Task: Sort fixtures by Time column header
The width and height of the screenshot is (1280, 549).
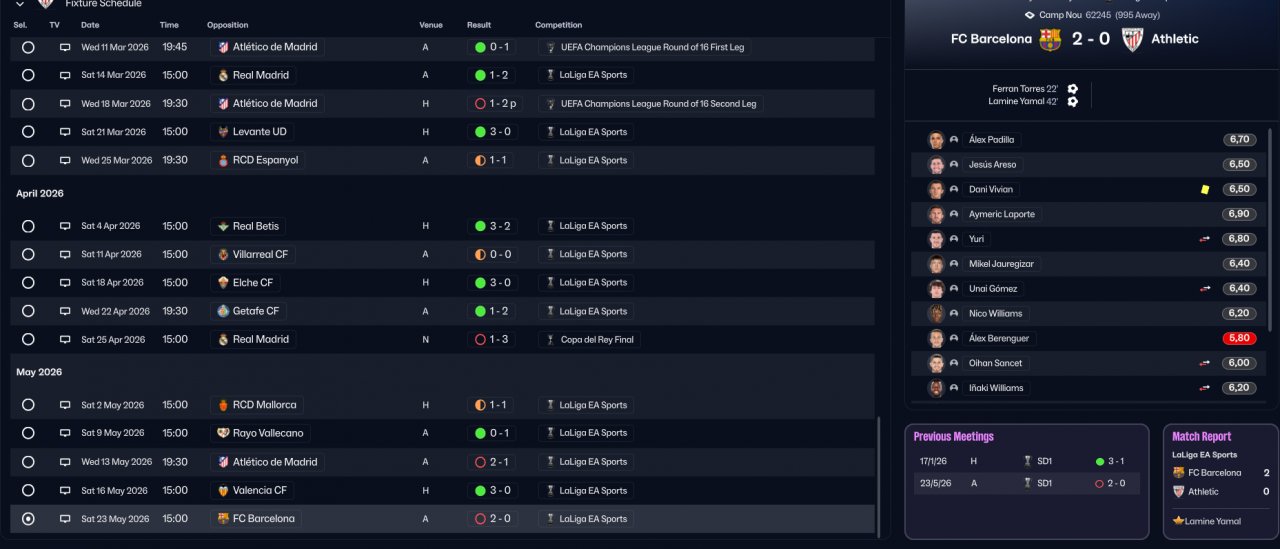Action: [169, 25]
